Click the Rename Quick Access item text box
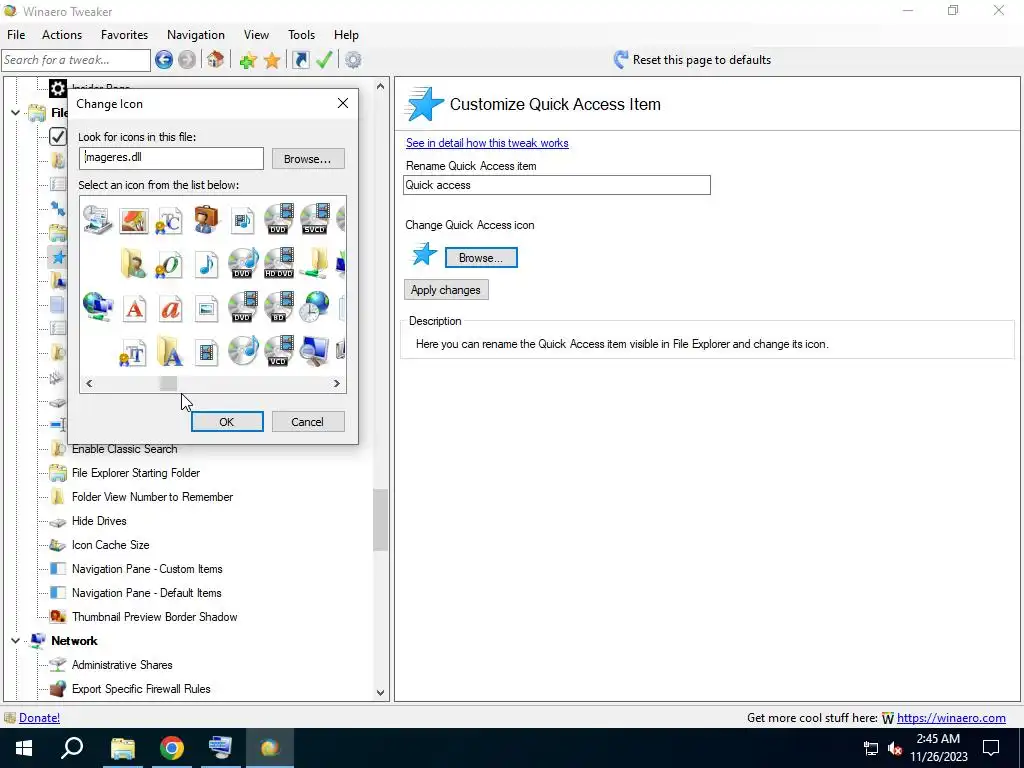The image size is (1024, 768). 556,185
